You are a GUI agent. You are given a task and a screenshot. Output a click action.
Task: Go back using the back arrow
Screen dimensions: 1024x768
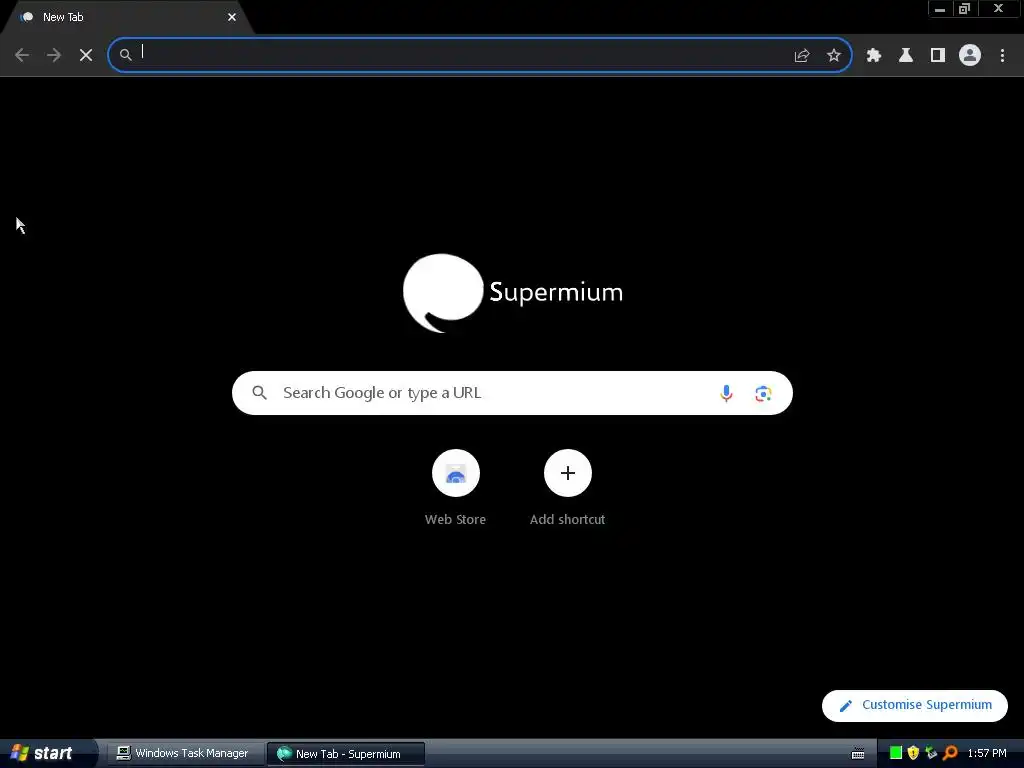(22, 55)
